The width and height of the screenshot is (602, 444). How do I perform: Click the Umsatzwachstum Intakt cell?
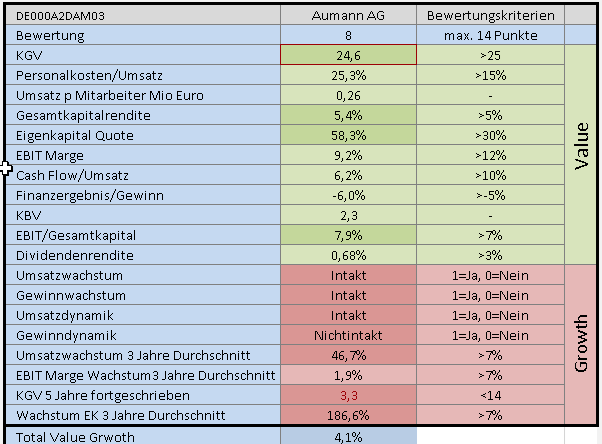click(348, 275)
